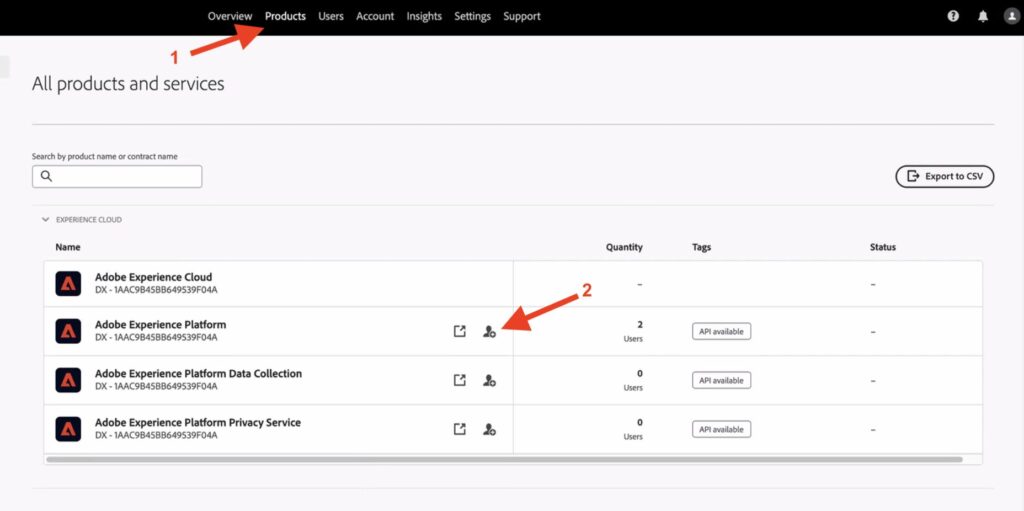Open the Settings tab

click(x=472, y=16)
